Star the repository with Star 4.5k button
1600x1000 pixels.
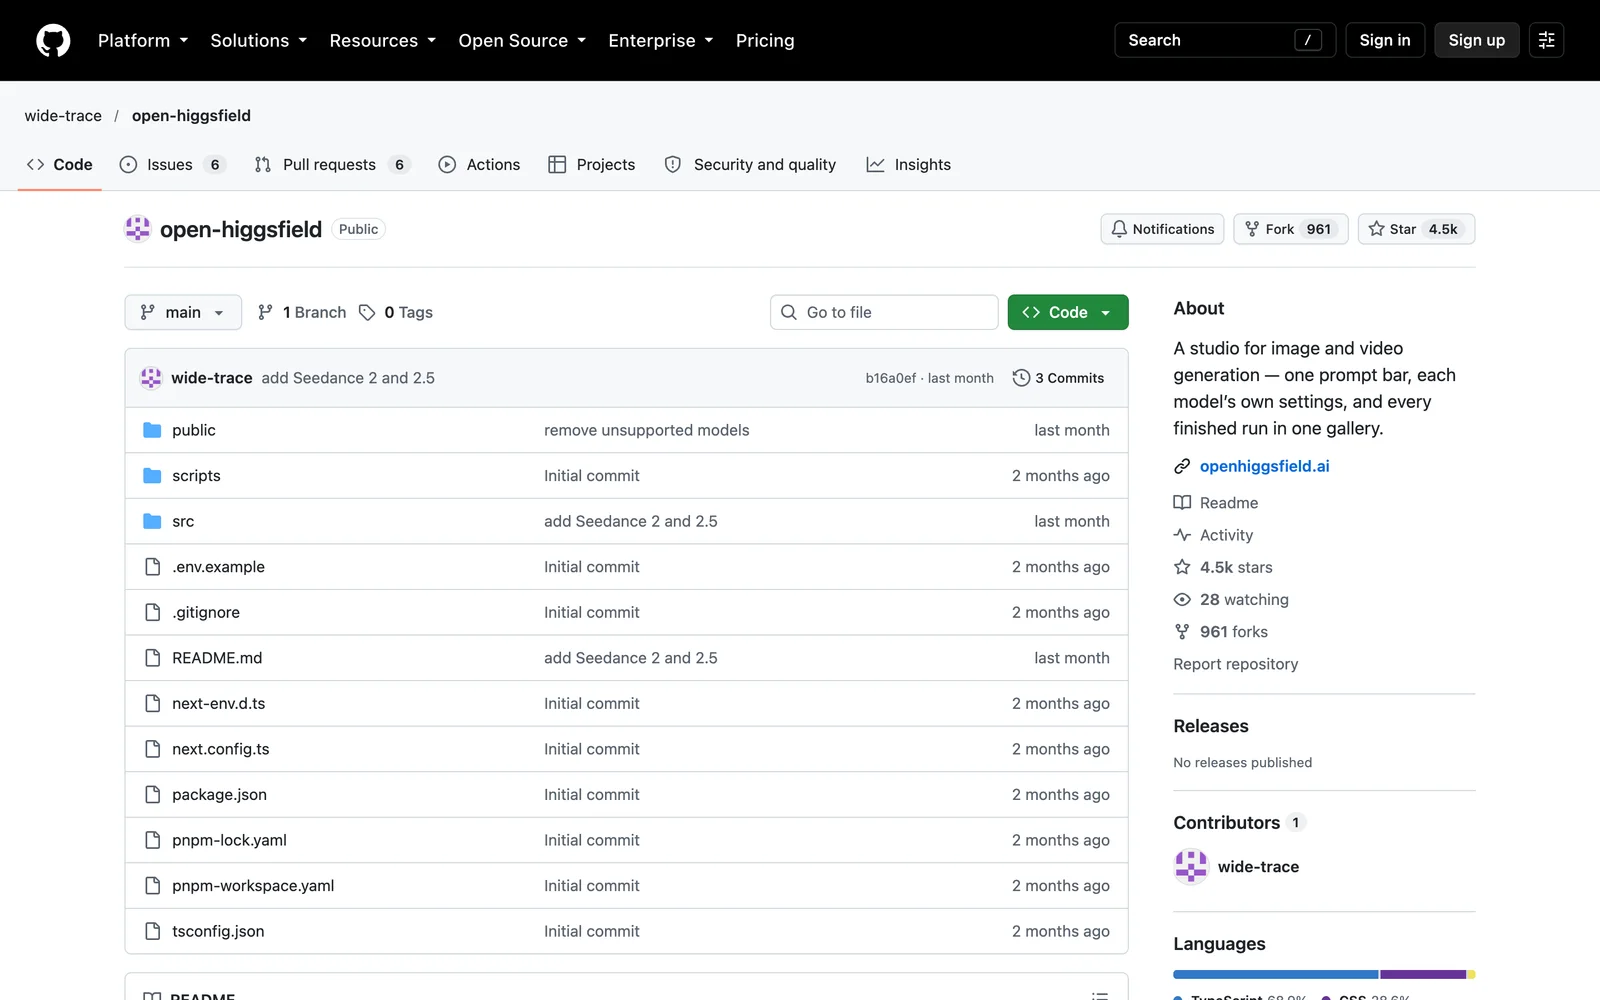[1416, 229]
